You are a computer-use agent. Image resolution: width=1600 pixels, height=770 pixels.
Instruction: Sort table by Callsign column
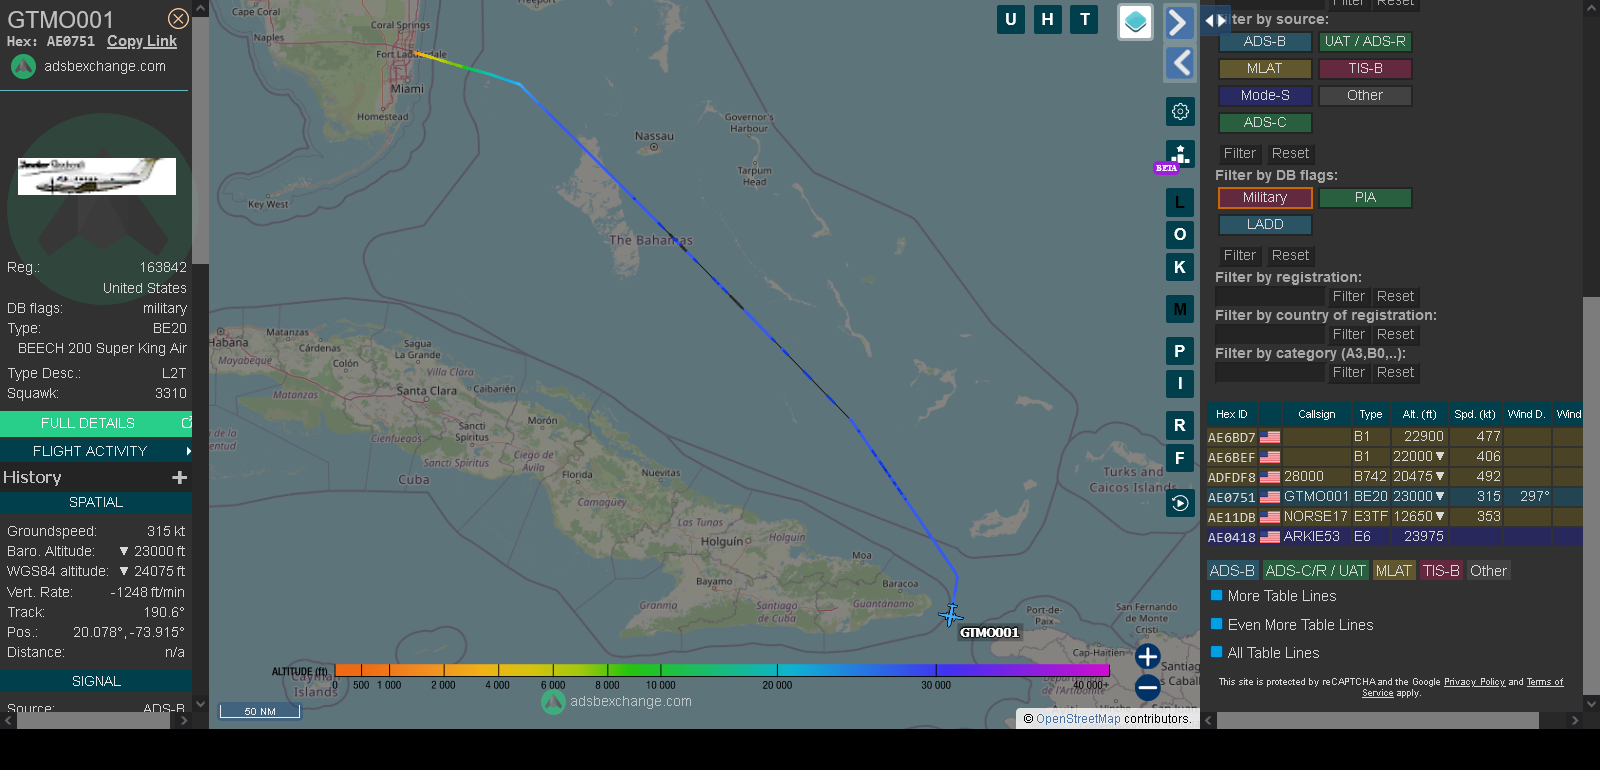click(x=1316, y=414)
